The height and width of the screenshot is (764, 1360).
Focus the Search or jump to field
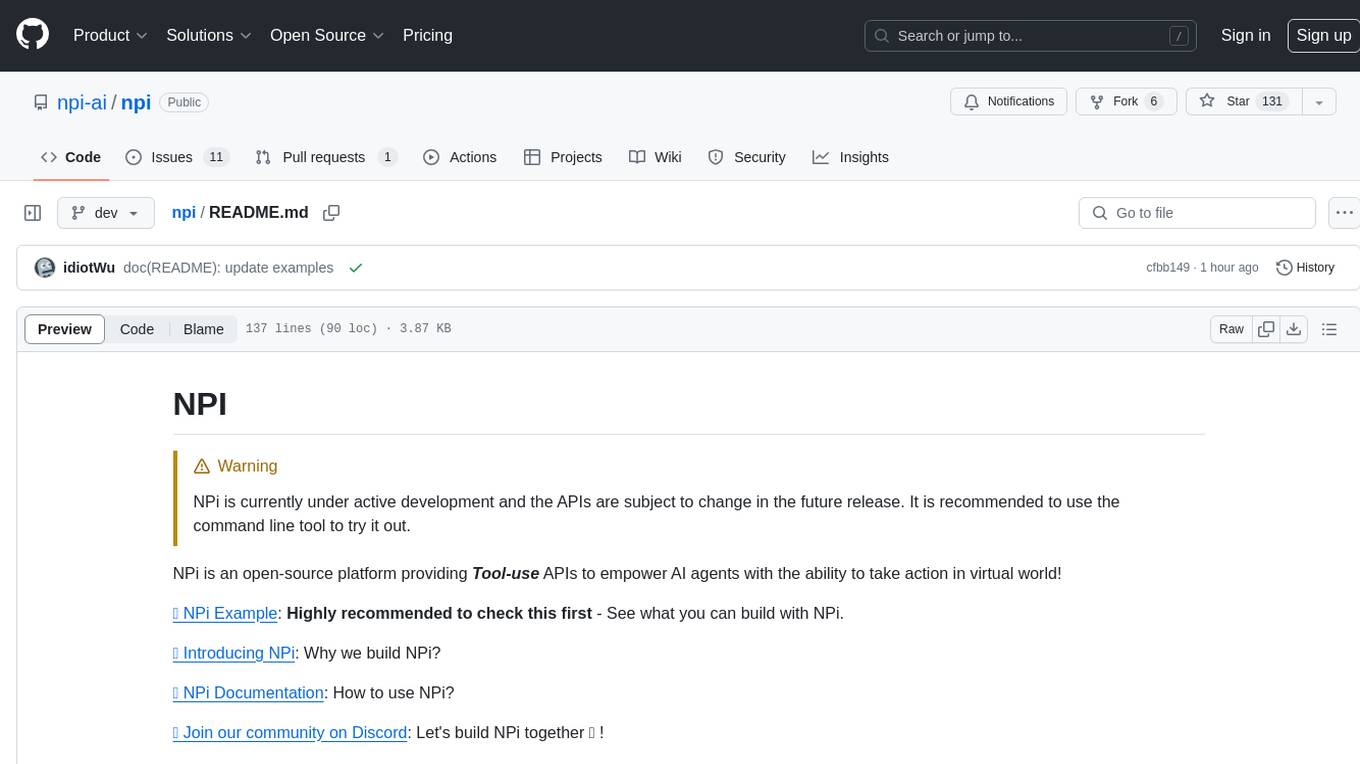click(1032, 36)
